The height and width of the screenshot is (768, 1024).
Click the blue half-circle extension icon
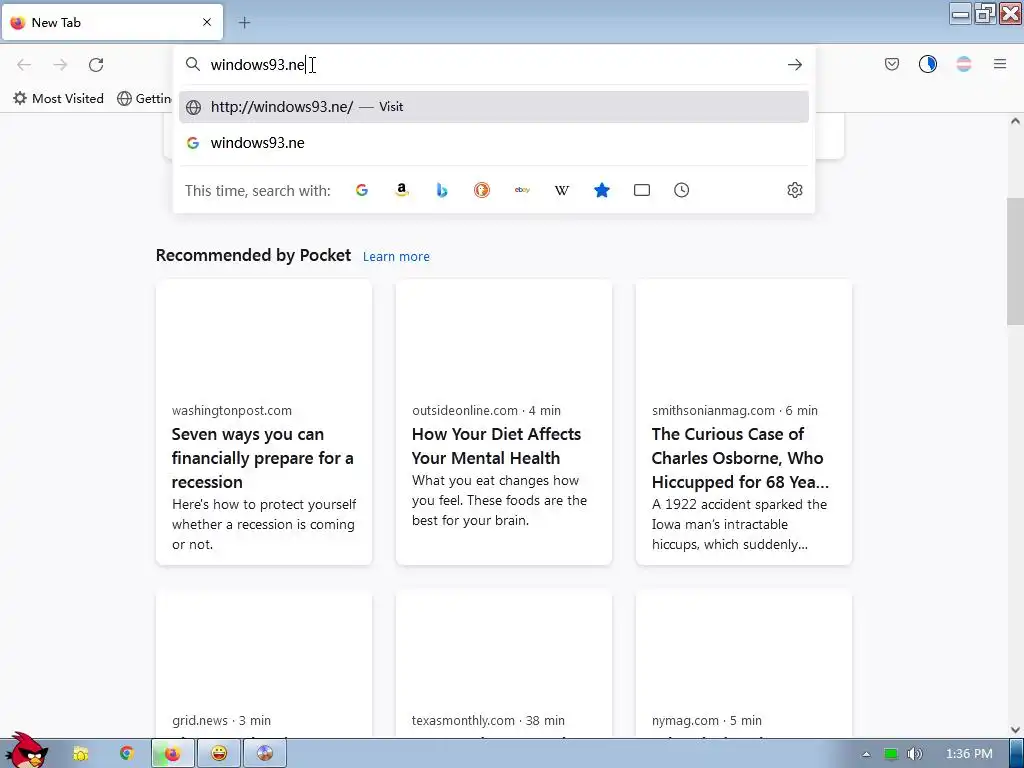(927, 64)
